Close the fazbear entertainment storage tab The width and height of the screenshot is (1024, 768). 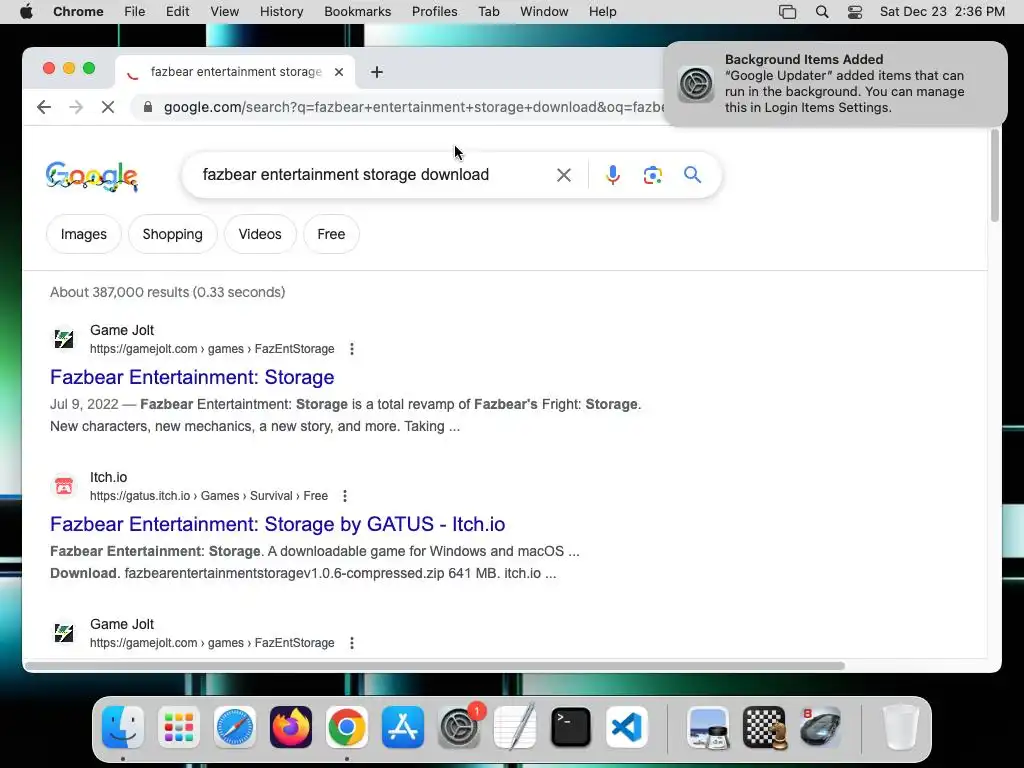(339, 72)
